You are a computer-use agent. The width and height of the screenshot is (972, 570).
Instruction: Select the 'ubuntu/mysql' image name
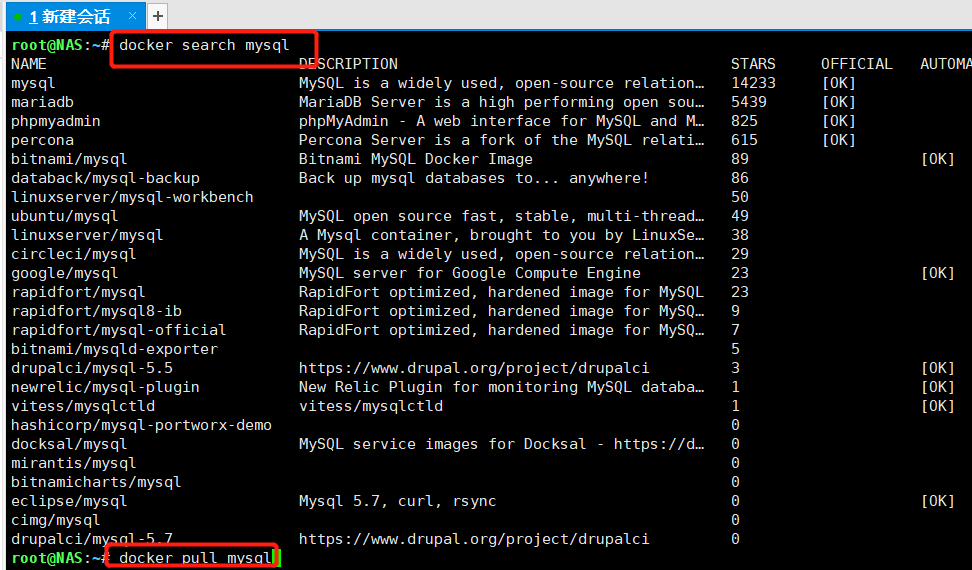click(64, 216)
